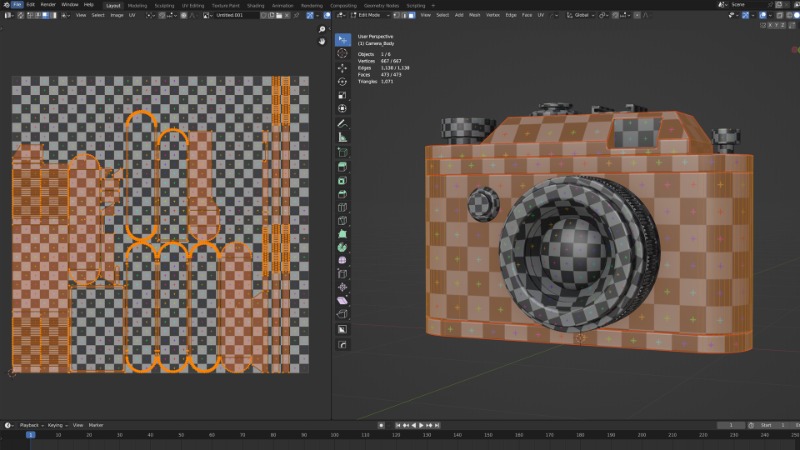Screen dimensions: 800x450
Task: Activate the Move tool
Action: coord(342,67)
